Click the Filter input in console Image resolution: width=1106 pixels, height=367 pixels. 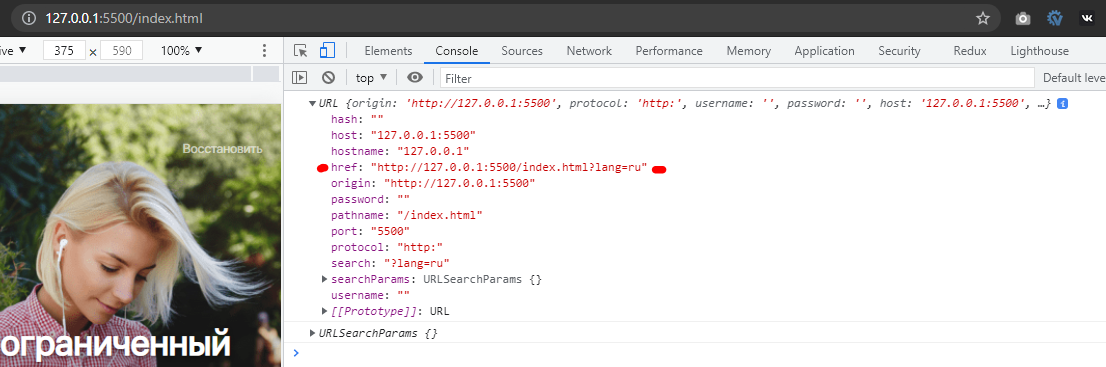(737, 78)
